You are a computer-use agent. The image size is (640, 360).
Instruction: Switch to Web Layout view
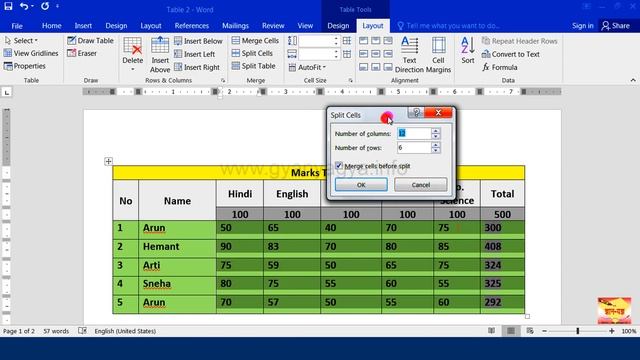(530, 331)
